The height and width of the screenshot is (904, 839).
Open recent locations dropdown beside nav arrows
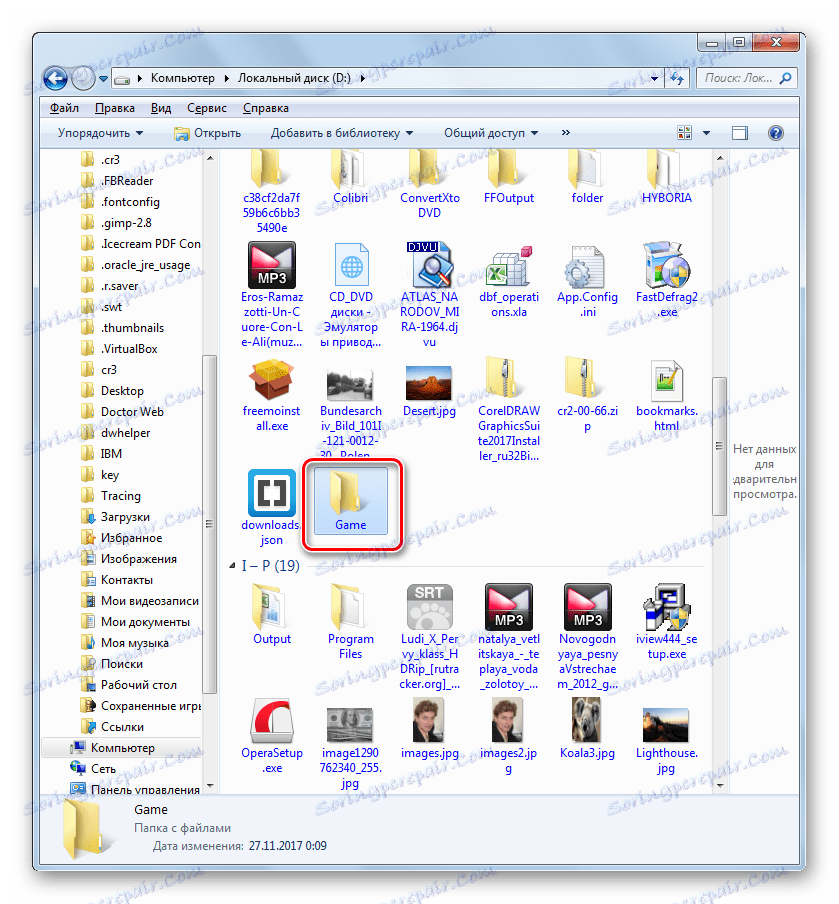pos(103,78)
